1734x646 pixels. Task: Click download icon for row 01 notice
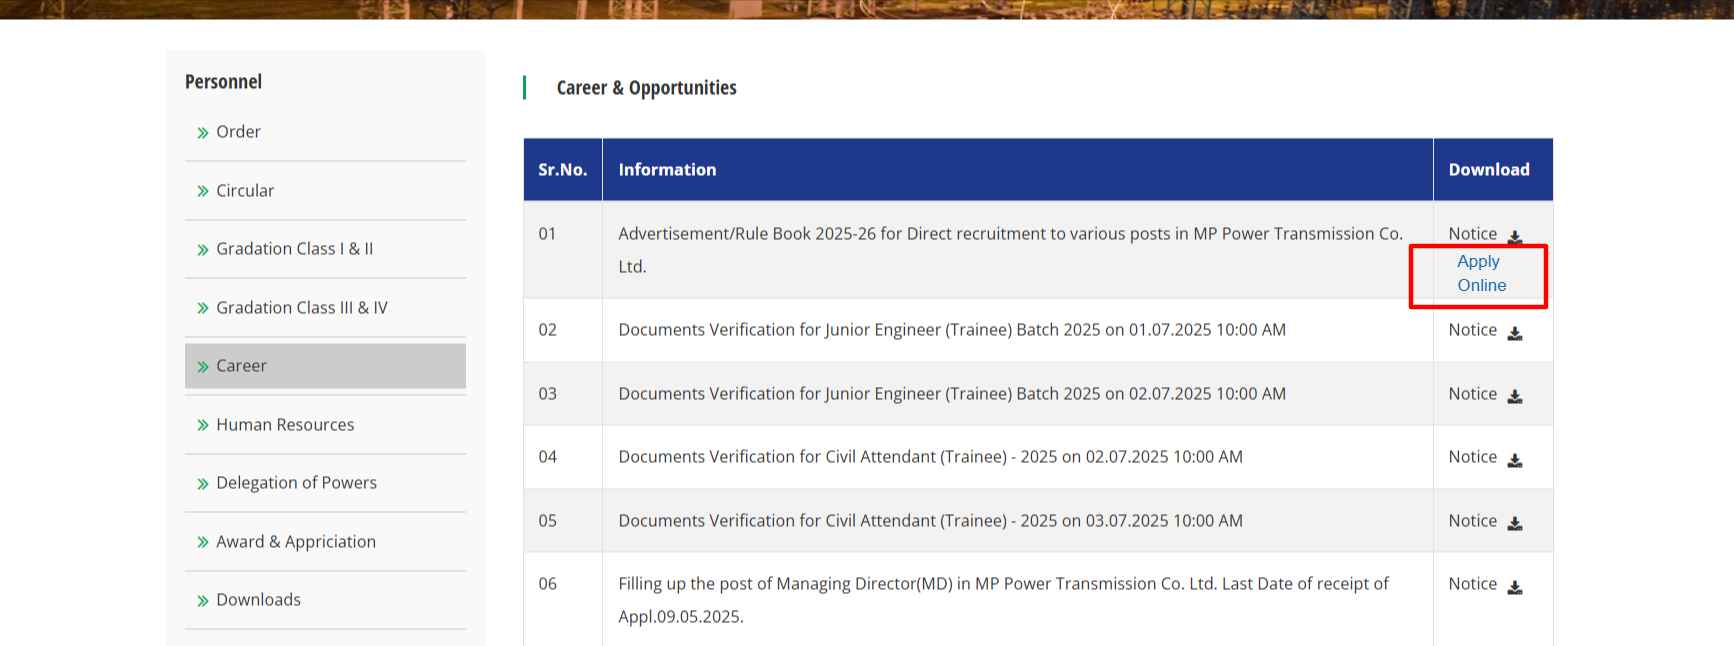(x=1515, y=237)
